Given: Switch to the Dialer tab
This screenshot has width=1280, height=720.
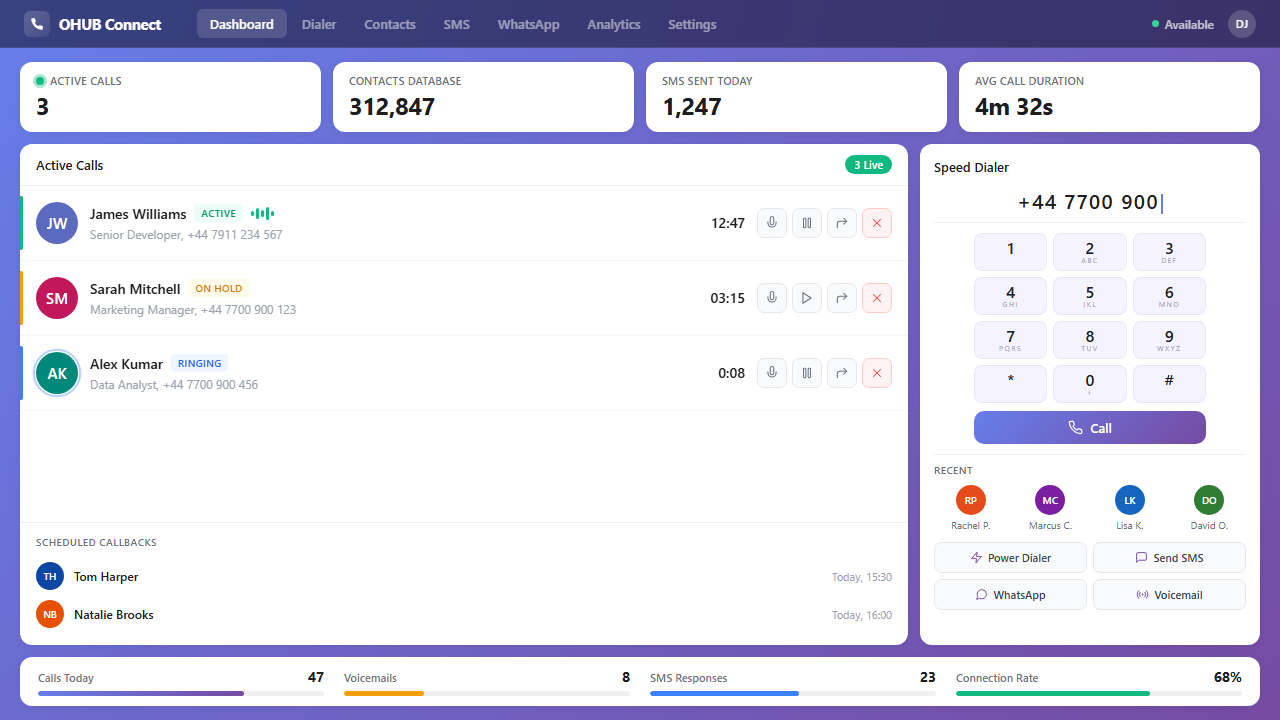Looking at the screenshot, I should (319, 24).
